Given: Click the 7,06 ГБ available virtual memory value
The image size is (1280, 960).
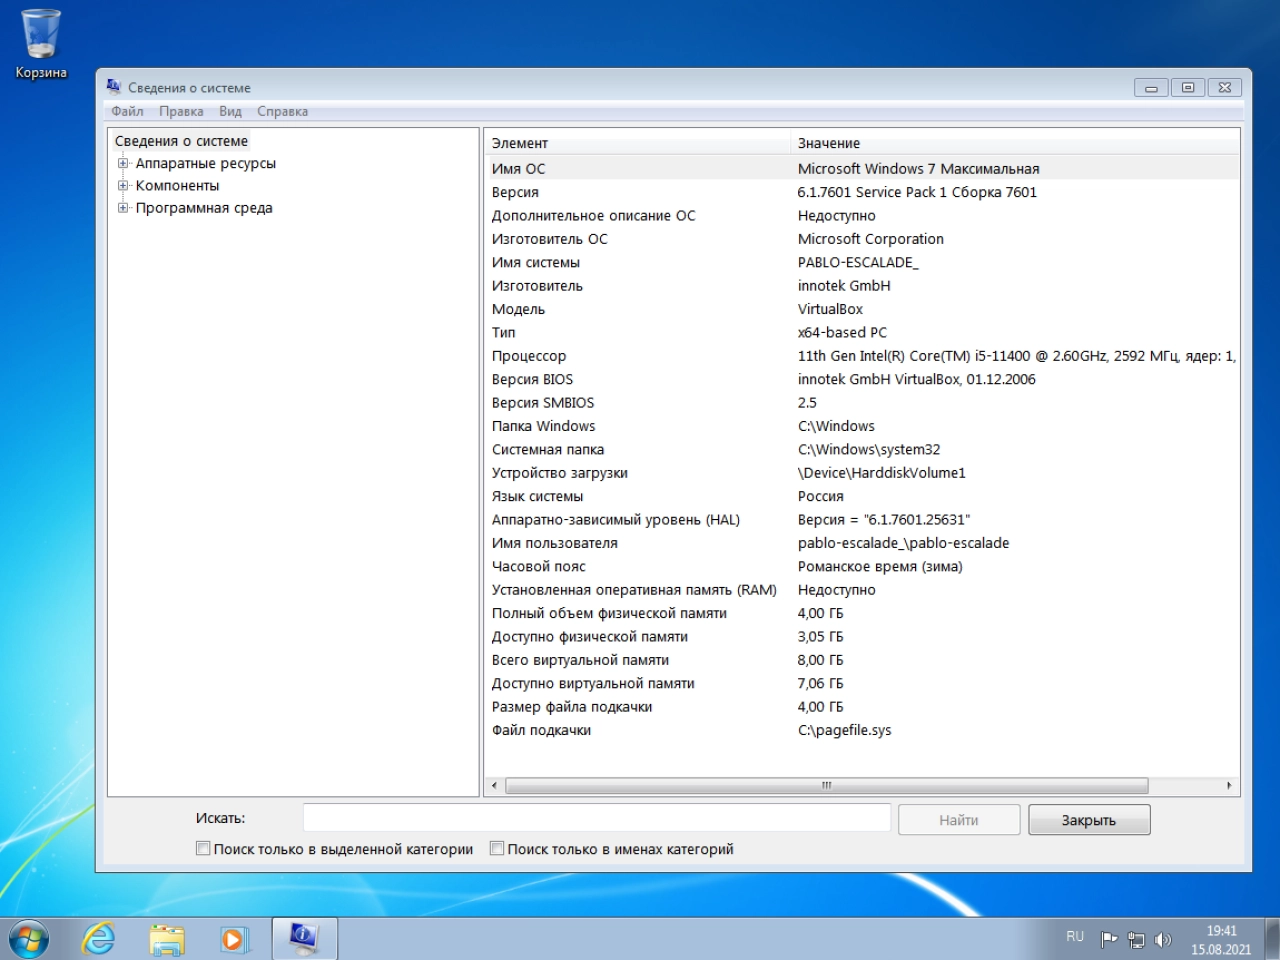Looking at the screenshot, I should click(x=820, y=683).
